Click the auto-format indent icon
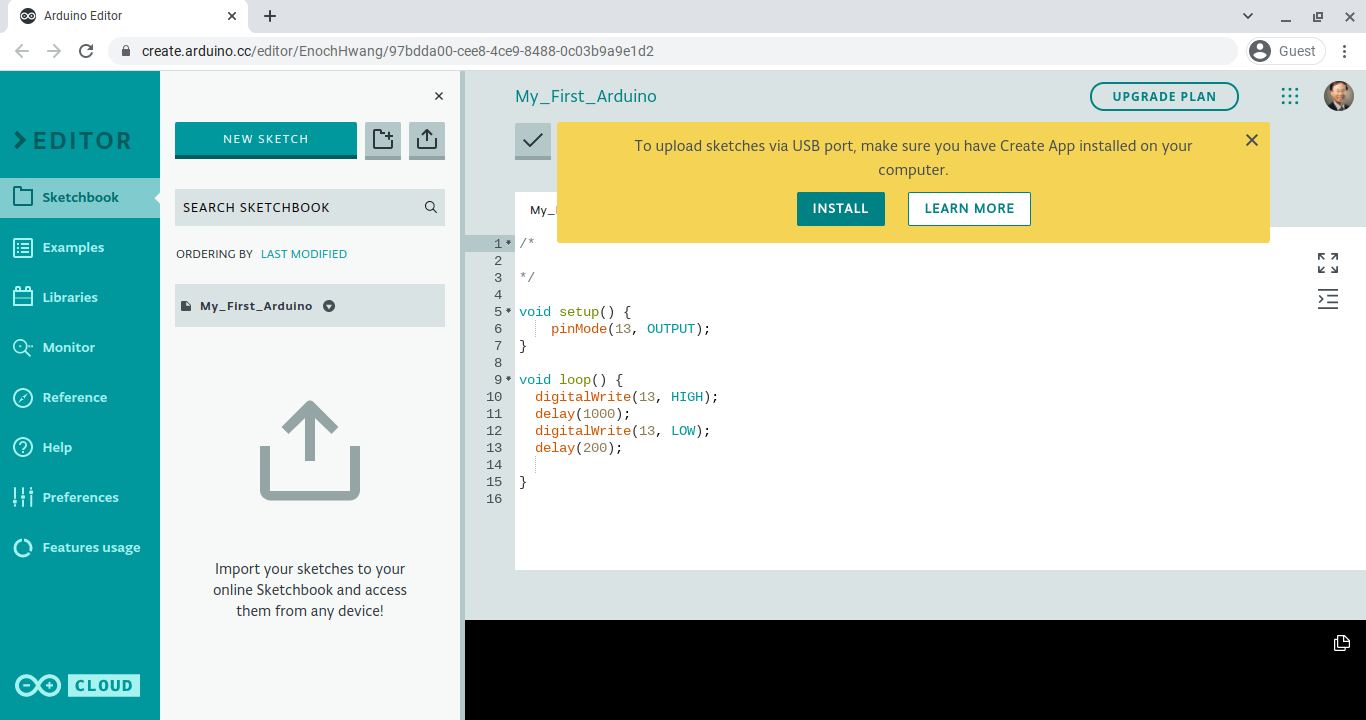 point(1327,299)
